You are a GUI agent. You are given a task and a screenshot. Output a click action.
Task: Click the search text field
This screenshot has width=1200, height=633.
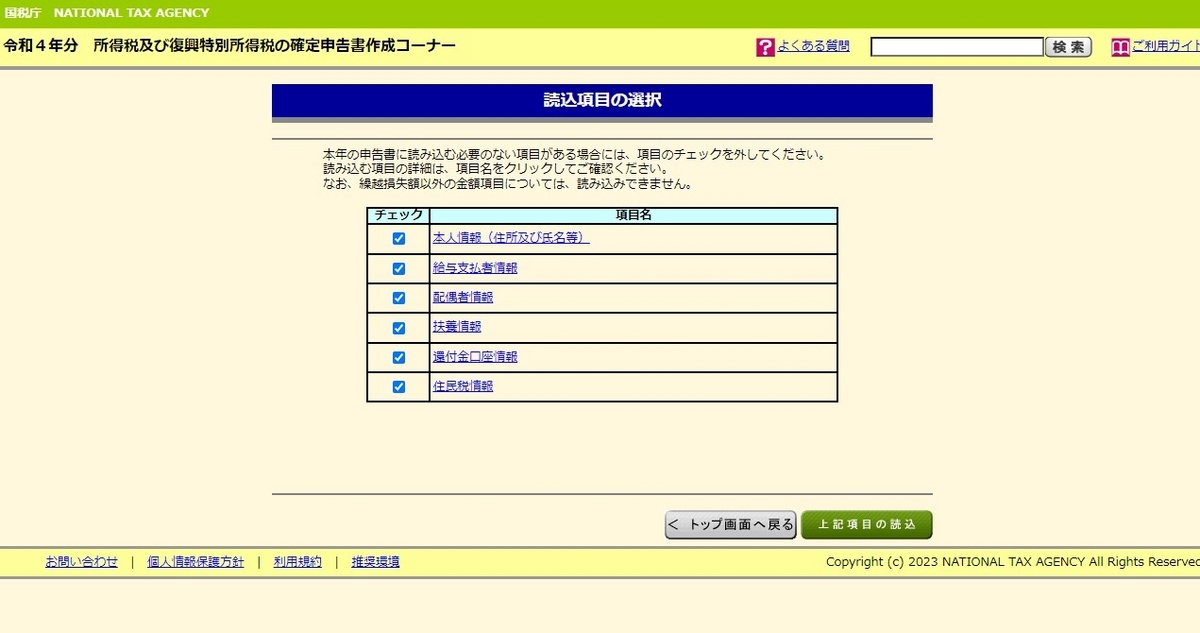pos(957,47)
